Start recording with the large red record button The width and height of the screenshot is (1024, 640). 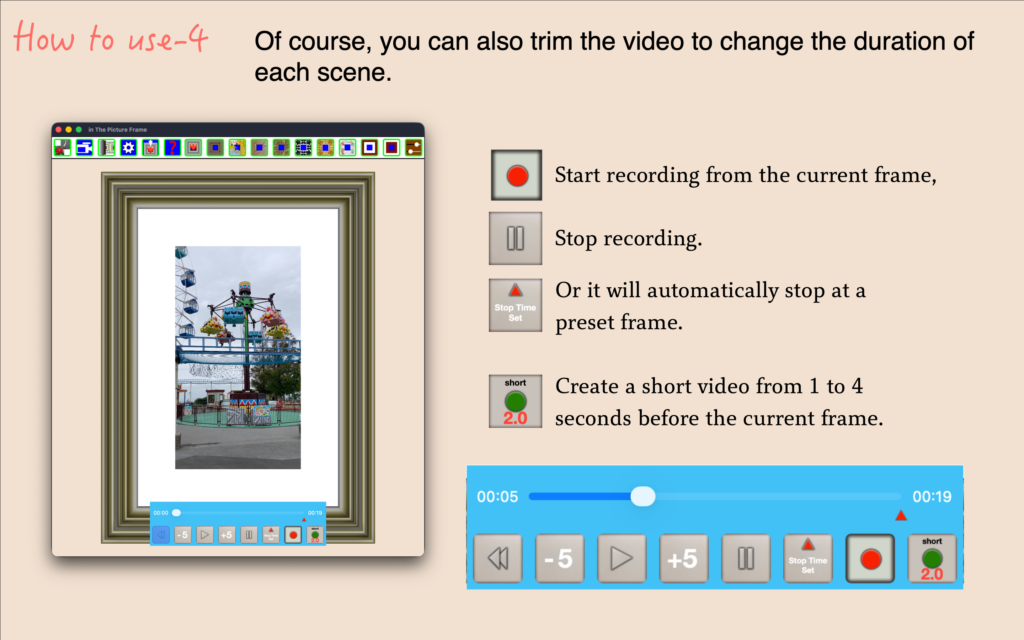point(870,559)
